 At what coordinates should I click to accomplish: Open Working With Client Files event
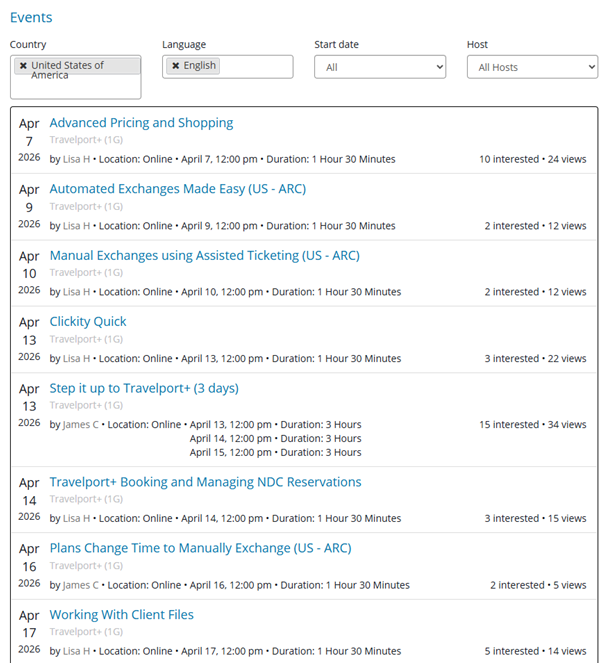(x=122, y=614)
